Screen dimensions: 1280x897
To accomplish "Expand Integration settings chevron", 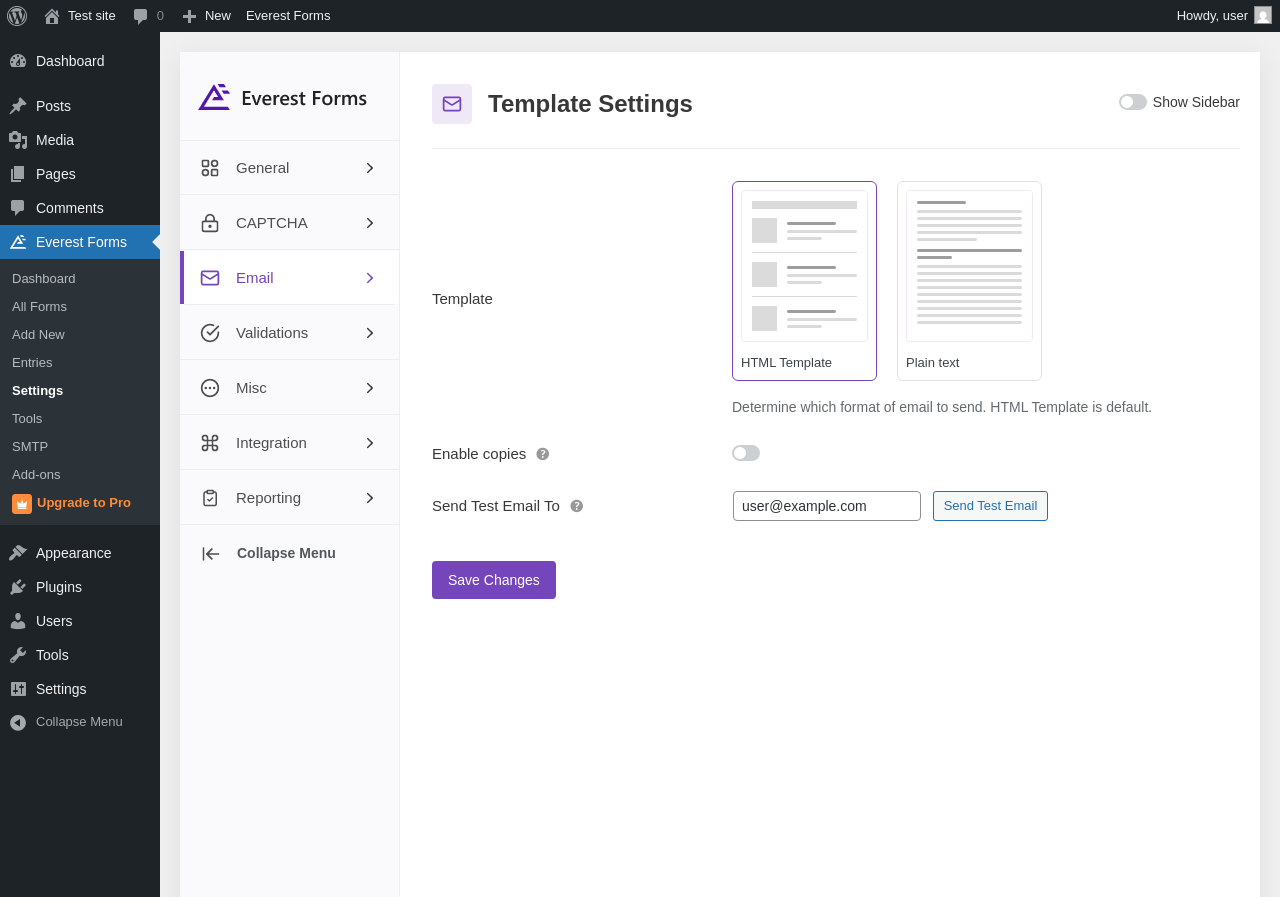I will pyautogui.click(x=370, y=443).
